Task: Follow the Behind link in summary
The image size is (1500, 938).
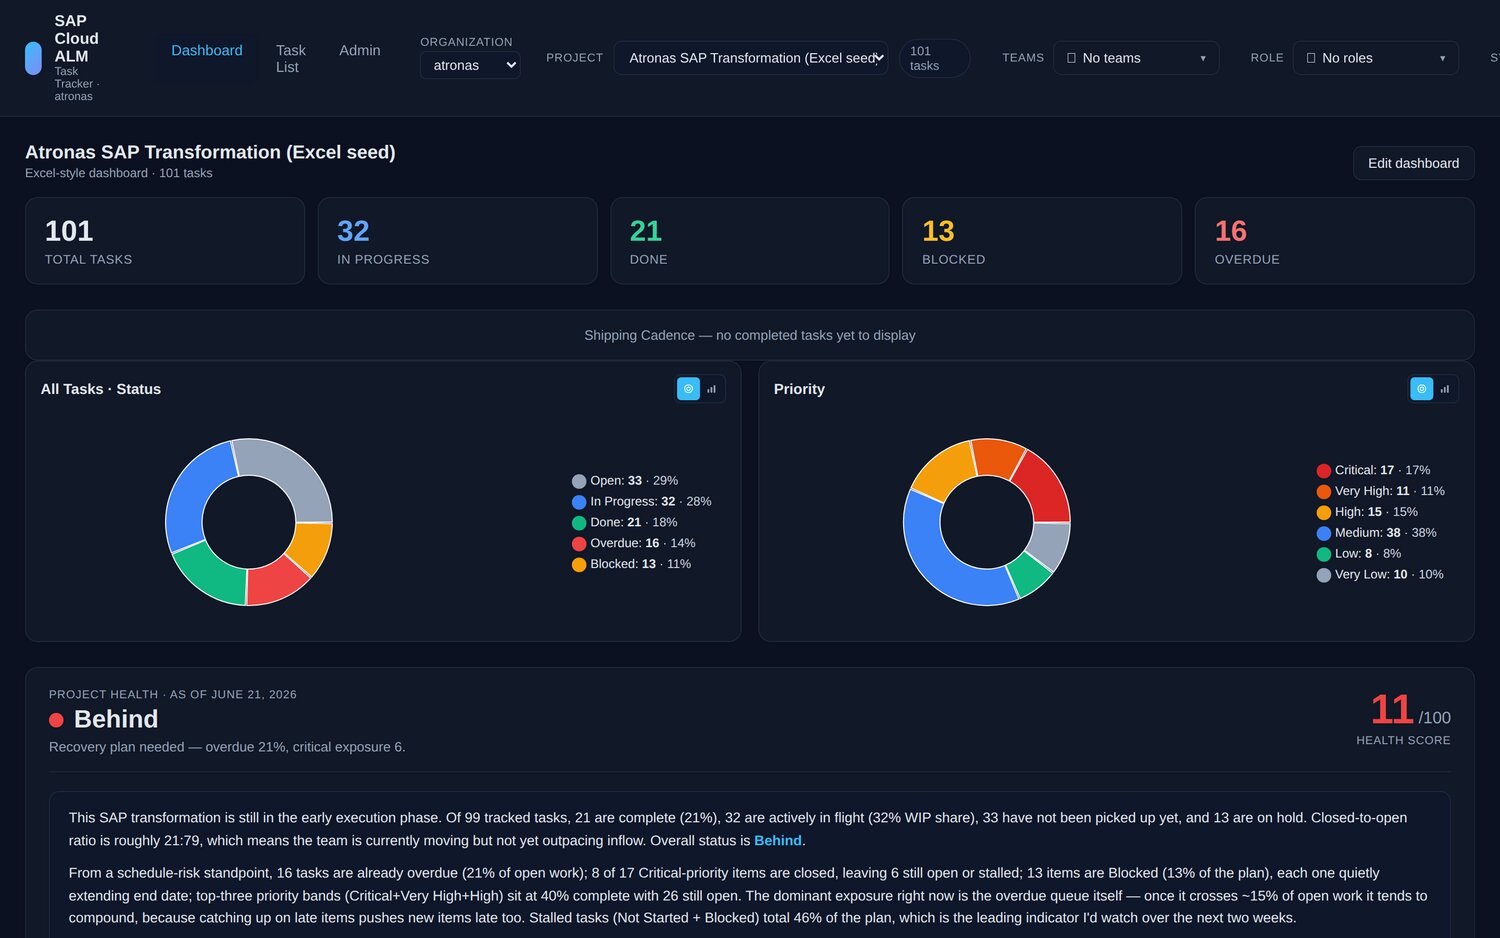Action: pyautogui.click(x=777, y=841)
